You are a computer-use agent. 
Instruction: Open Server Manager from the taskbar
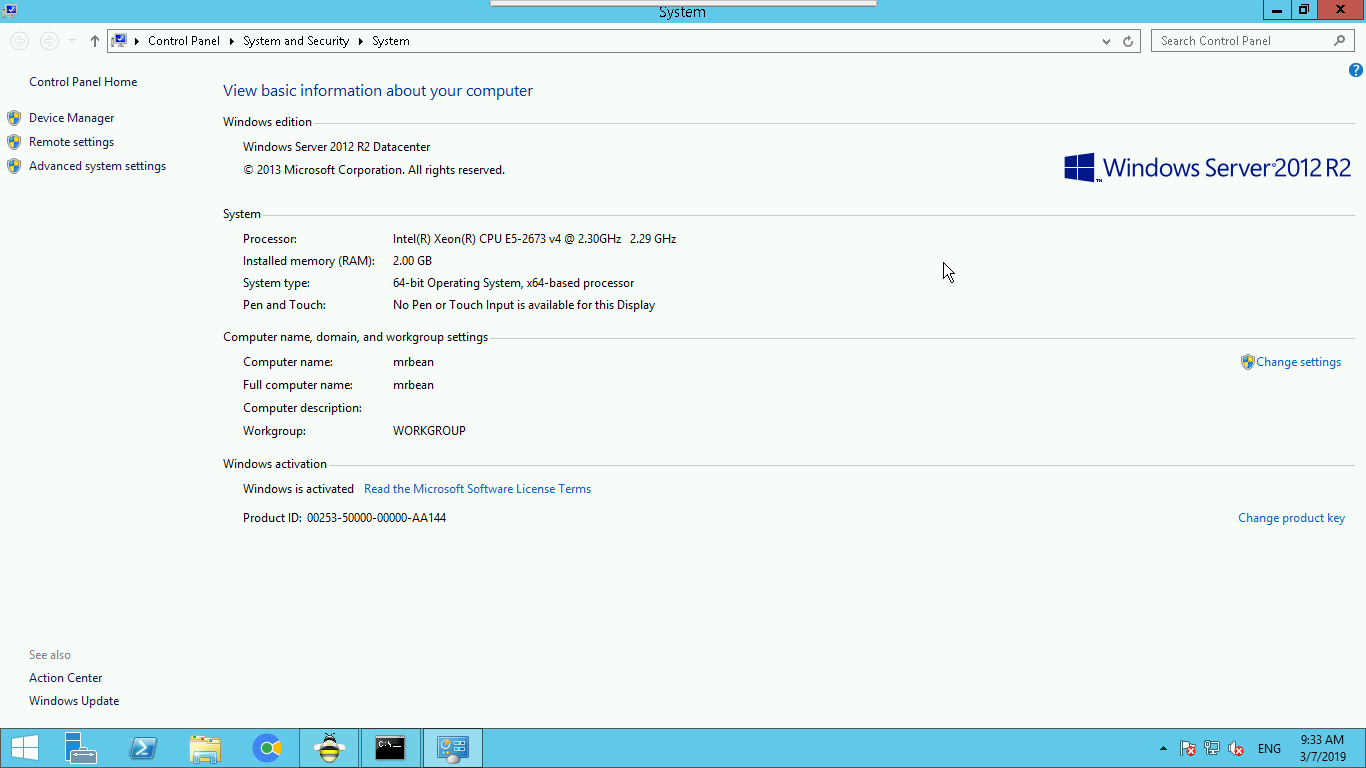click(80, 748)
